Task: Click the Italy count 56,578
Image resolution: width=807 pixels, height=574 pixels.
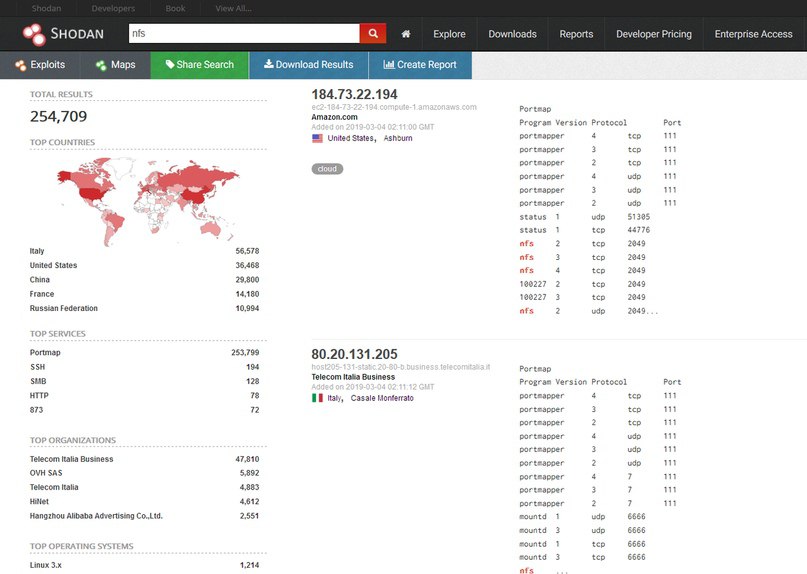Action: coord(248,251)
